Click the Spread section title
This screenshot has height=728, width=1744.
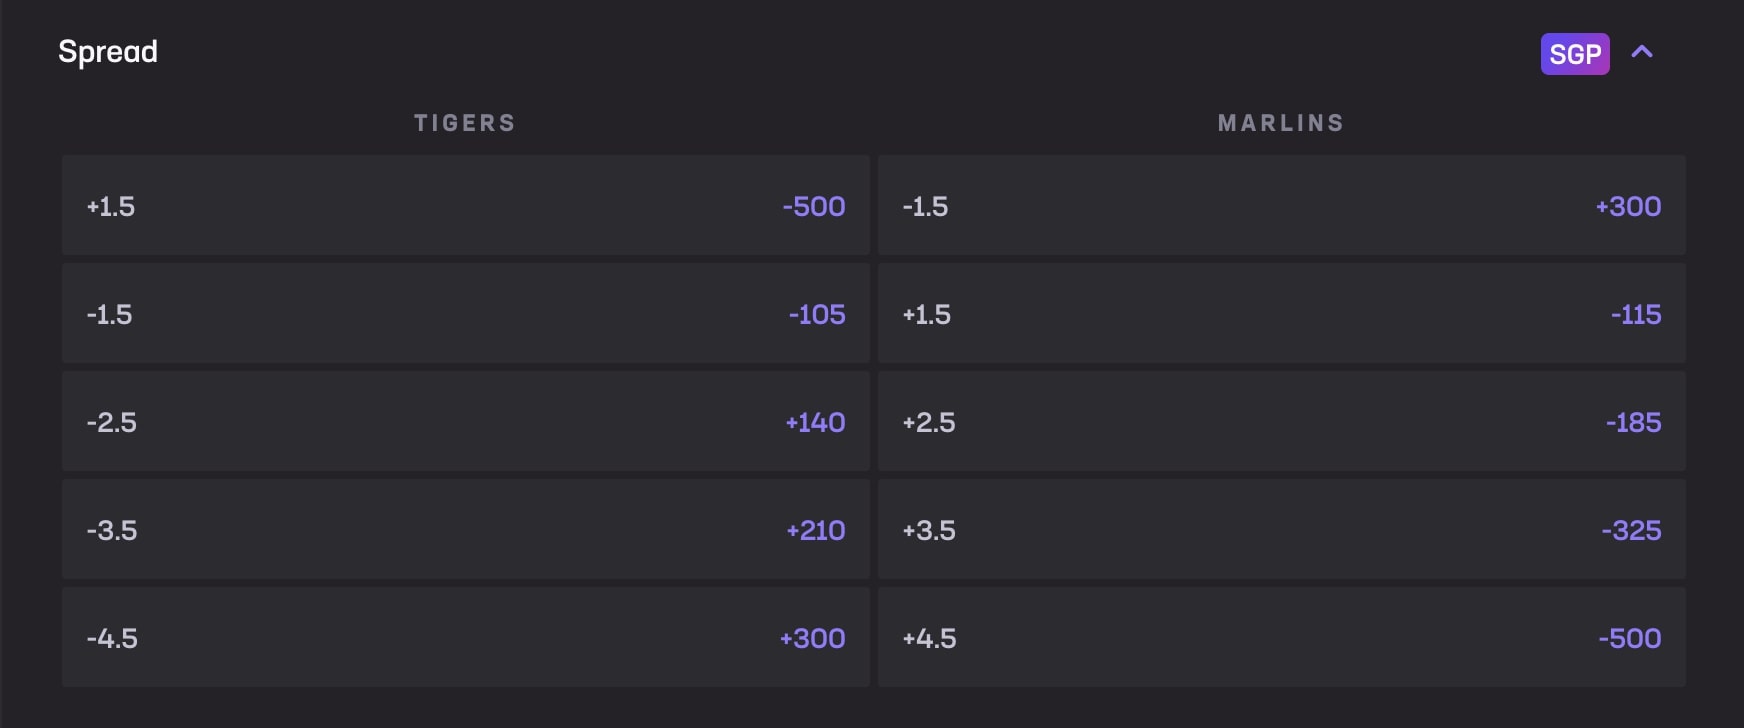click(108, 52)
